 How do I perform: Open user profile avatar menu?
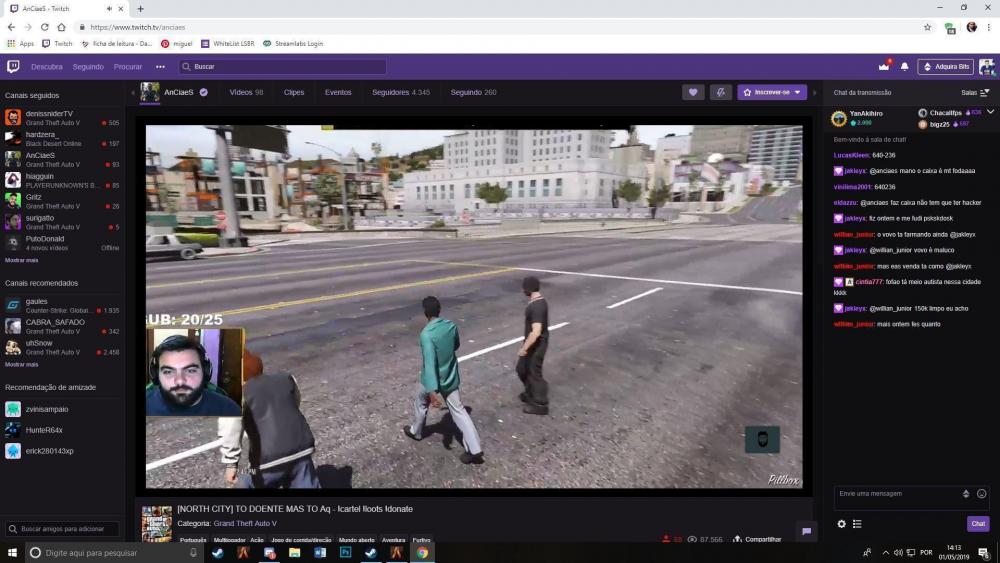click(987, 66)
